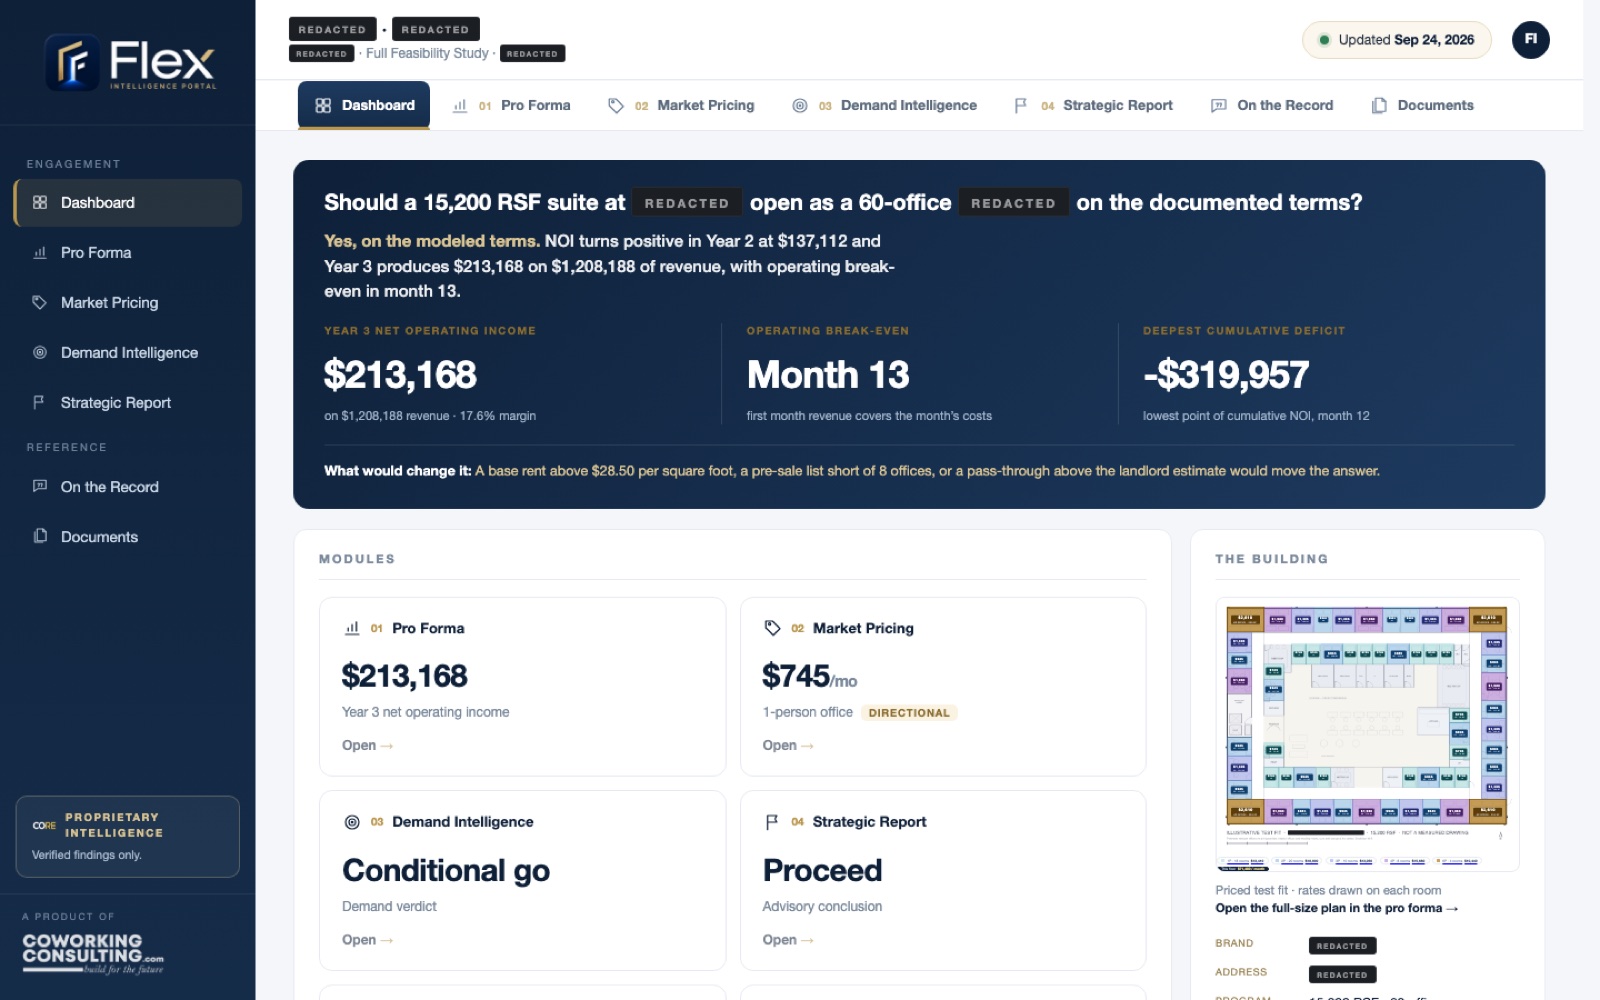Click the CORE badge in Proprietary Intelligence box
The image size is (1600, 1000).
click(x=44, y=825)
